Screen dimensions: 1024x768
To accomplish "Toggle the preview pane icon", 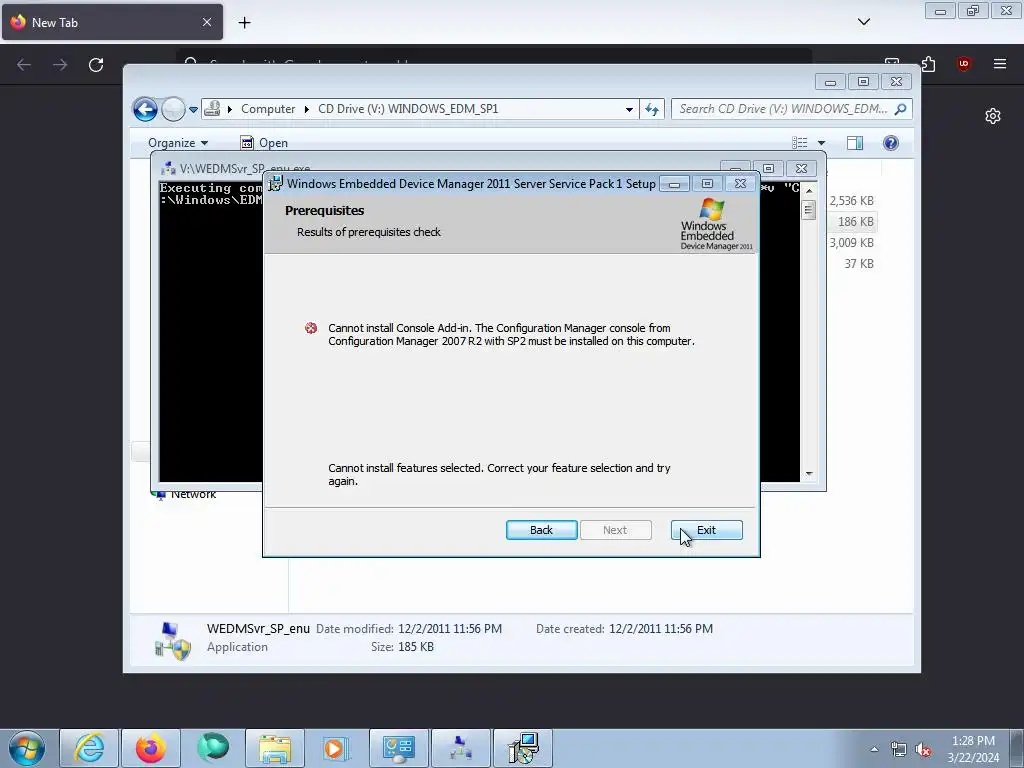I will [x=855, y=143].
